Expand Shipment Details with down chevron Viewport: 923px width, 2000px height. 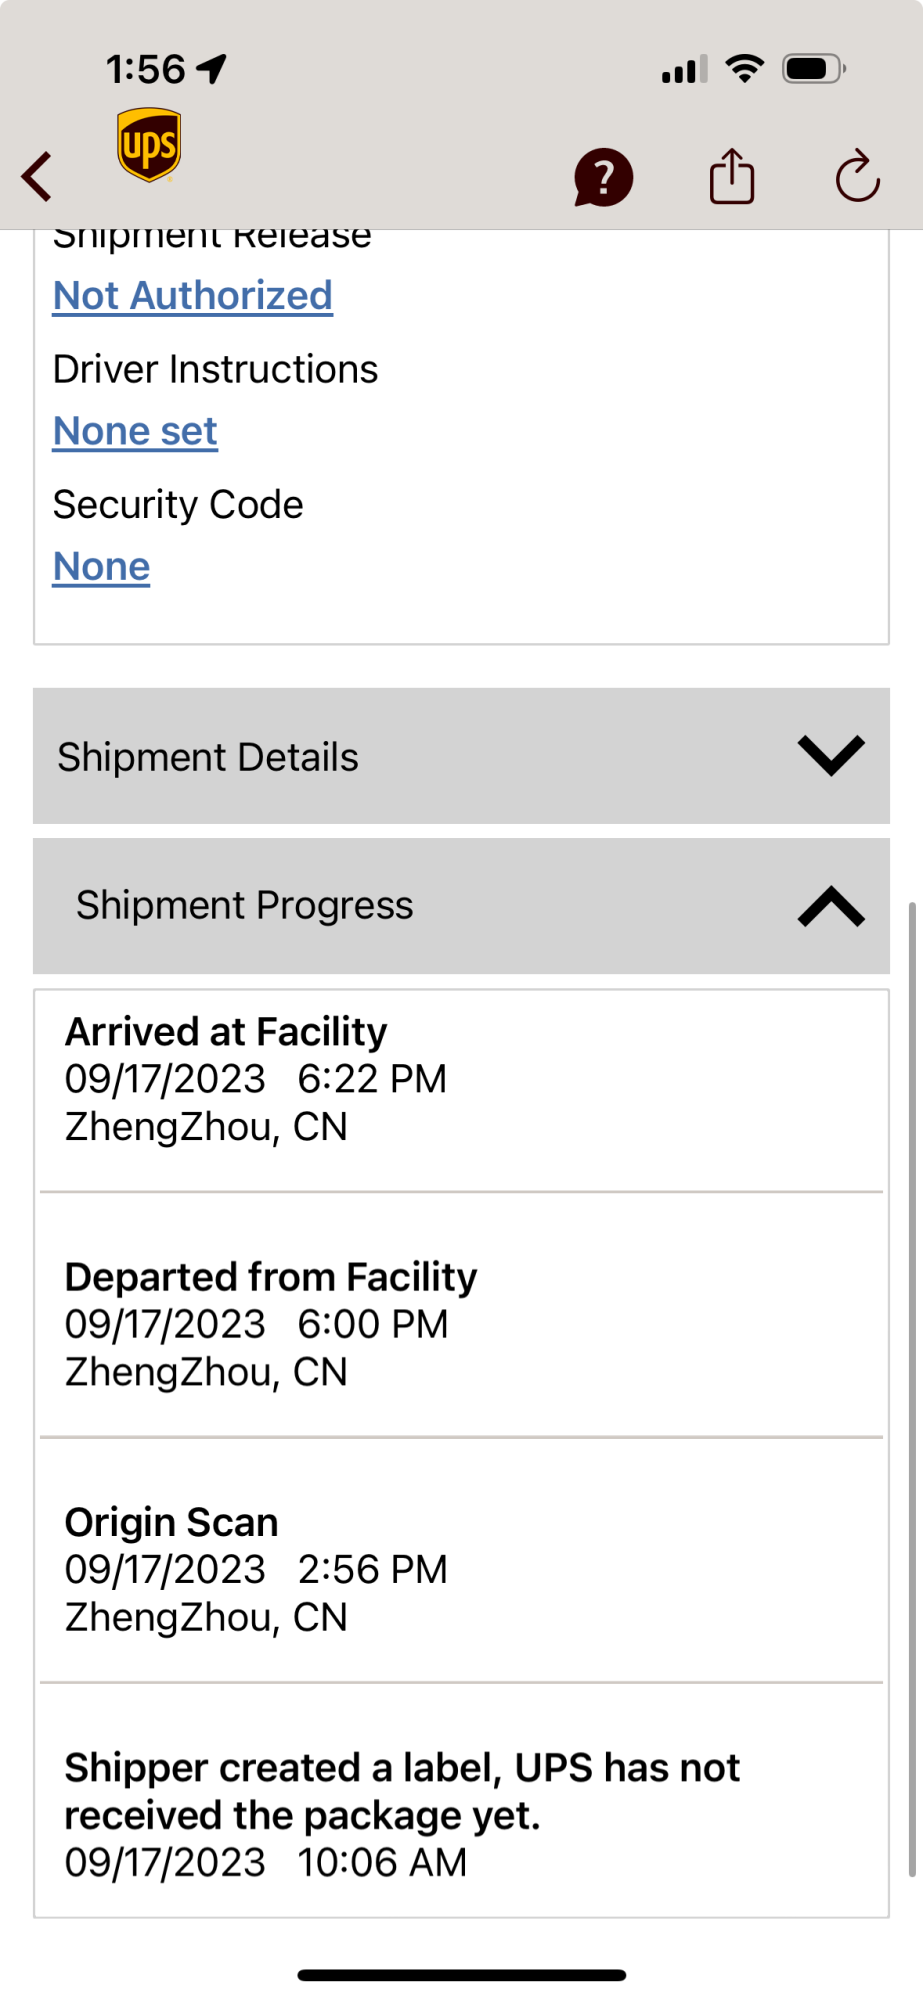click(x=831, y=756)
